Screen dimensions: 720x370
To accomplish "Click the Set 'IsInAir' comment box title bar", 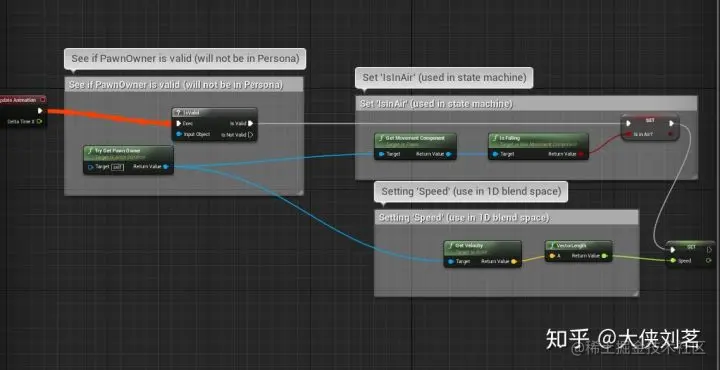I will [526, 103].
